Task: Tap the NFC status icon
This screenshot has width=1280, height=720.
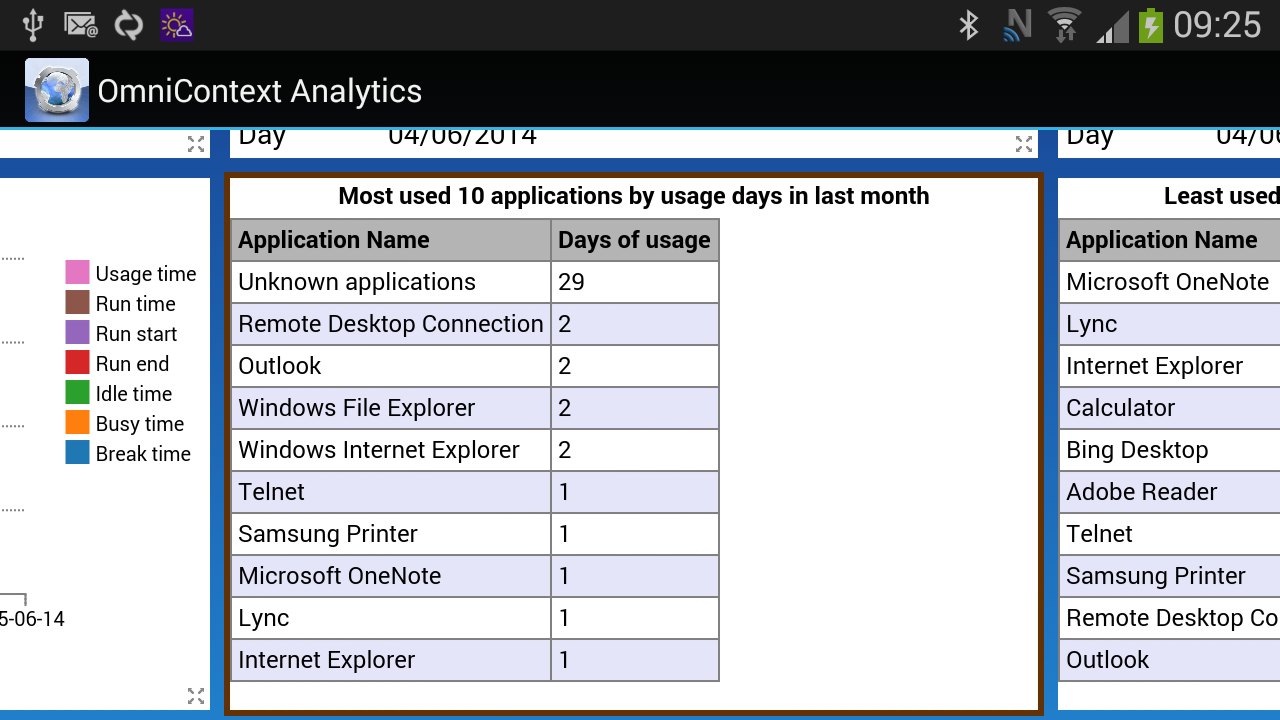Action: tap(1017, 25)
